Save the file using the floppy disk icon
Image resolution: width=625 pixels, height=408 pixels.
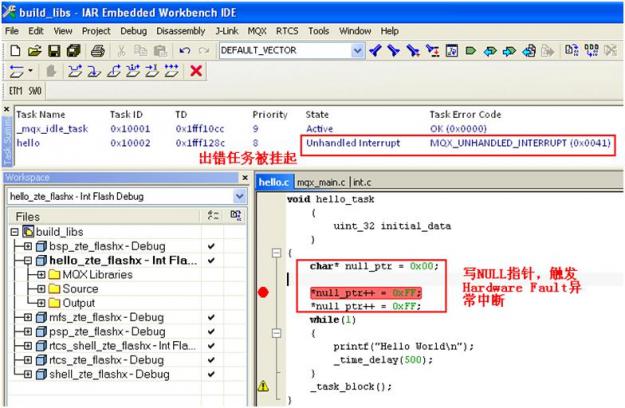pos(54,51)
